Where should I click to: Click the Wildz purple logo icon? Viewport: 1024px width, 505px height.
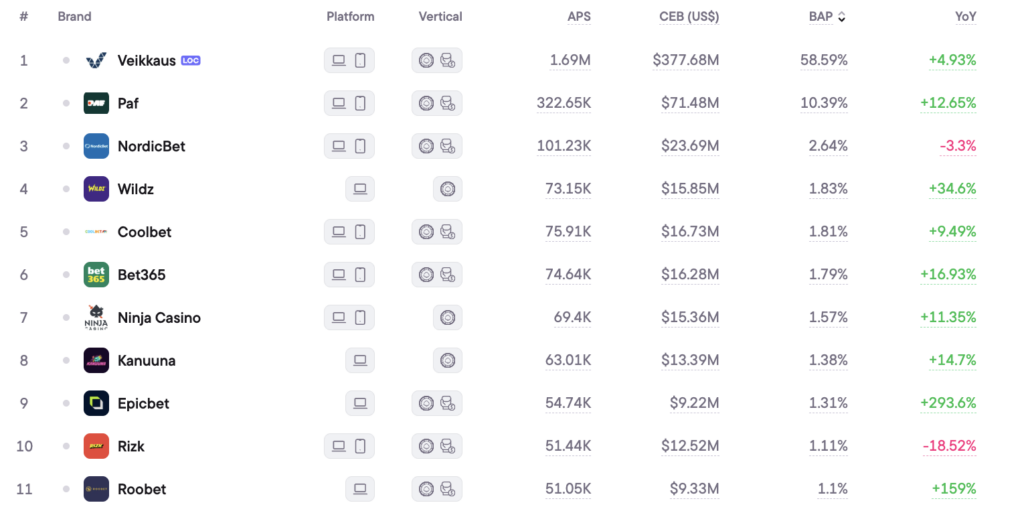tap(96, 189)
